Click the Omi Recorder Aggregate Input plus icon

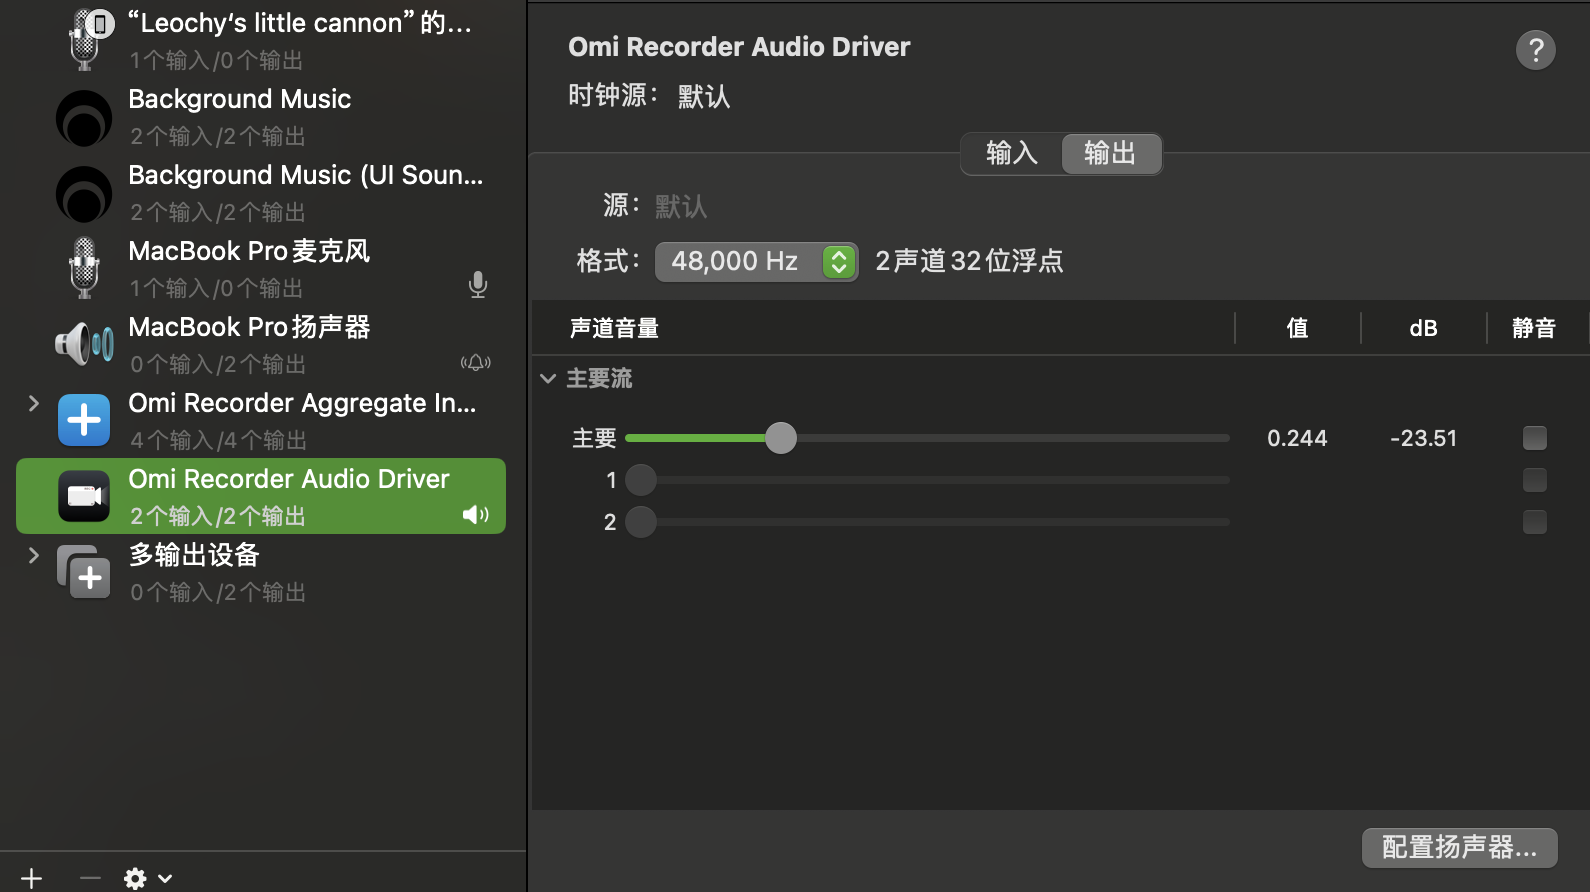[84, 420]
